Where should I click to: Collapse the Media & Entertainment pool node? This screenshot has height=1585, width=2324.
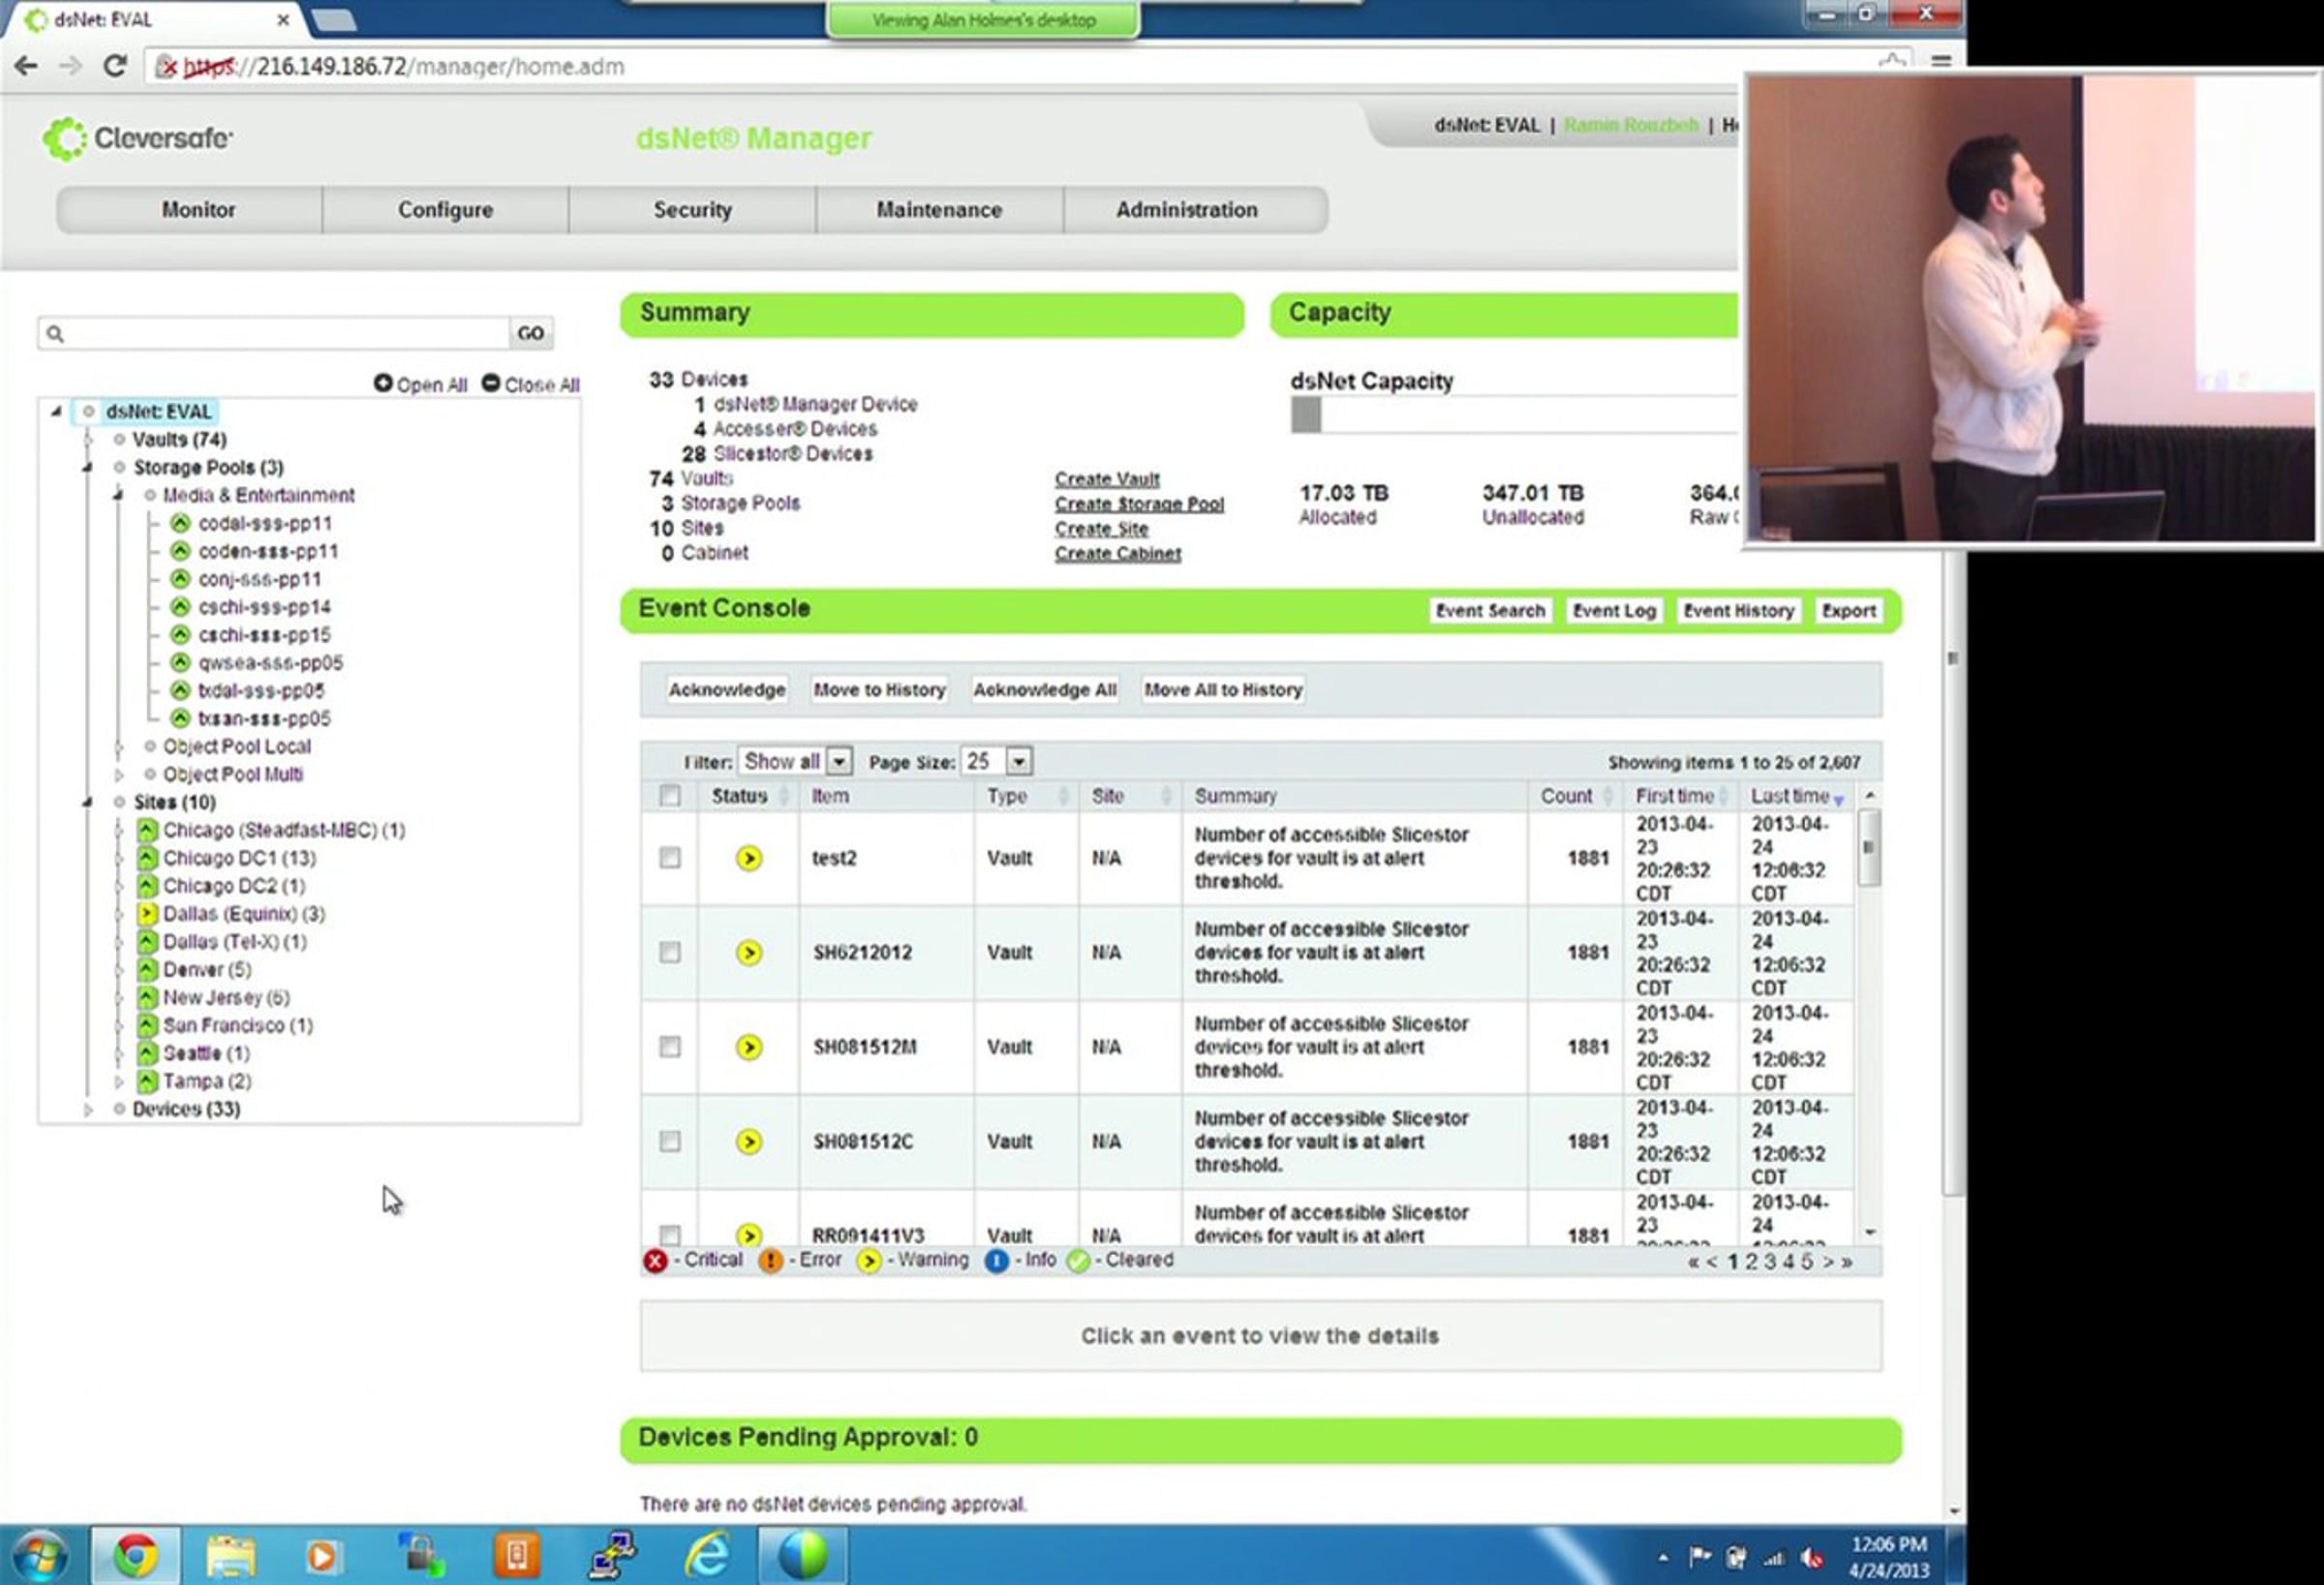coord(117,495)
